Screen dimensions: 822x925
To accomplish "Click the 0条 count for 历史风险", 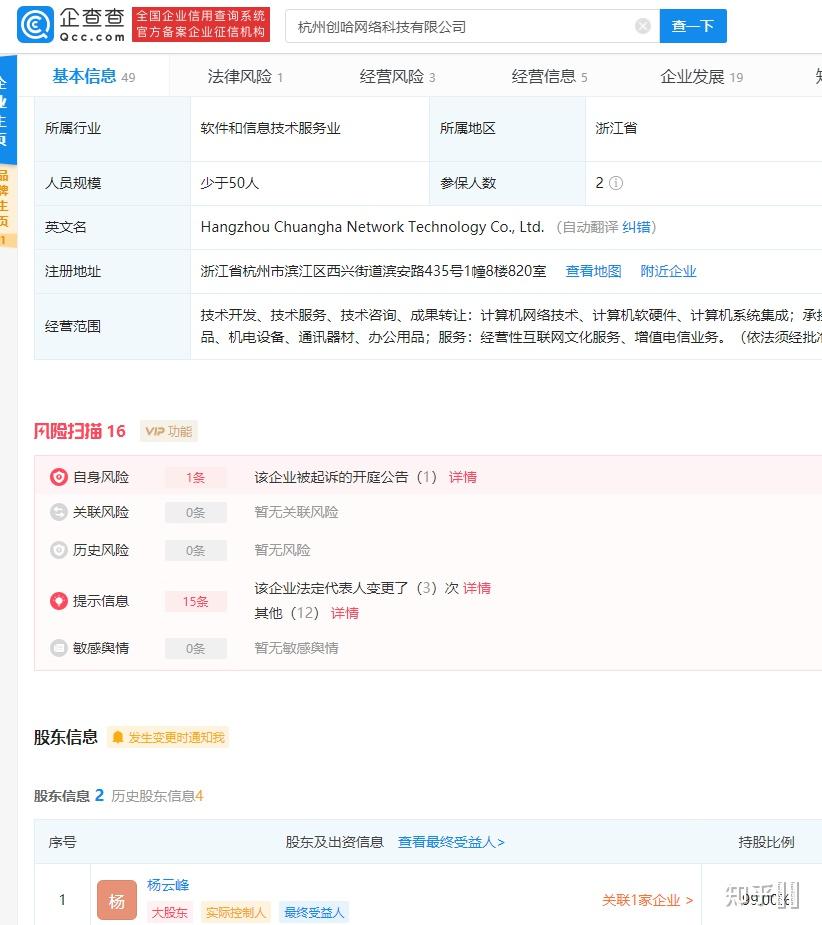I will click(x=195, y=550).
